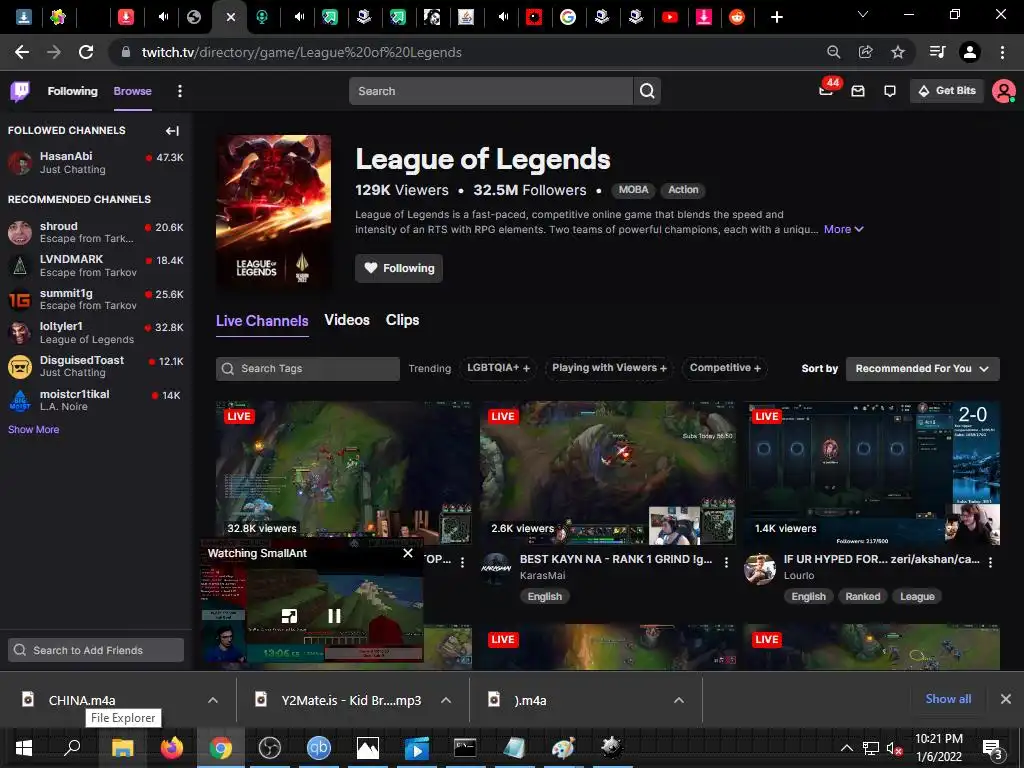Open loltyler1 in recommended channels

click(x=96, y=332)
